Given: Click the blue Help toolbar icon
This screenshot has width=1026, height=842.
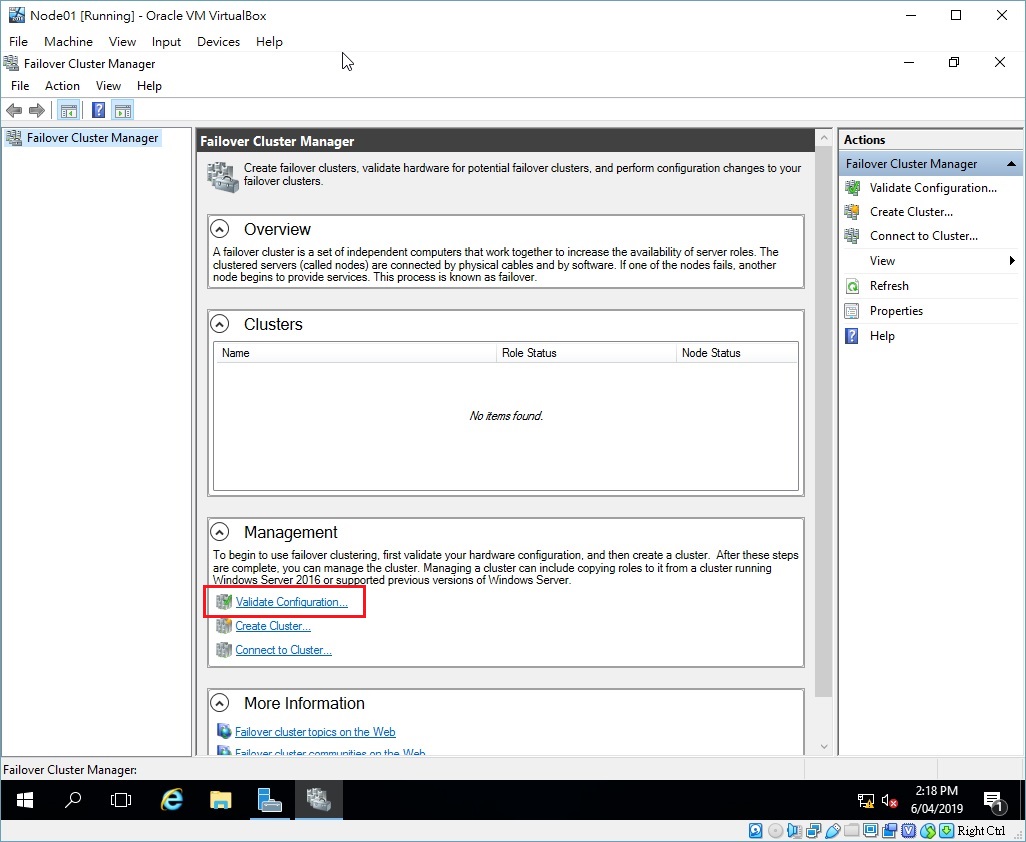Looking at the screenshot, I should click(x=98, y=110).
